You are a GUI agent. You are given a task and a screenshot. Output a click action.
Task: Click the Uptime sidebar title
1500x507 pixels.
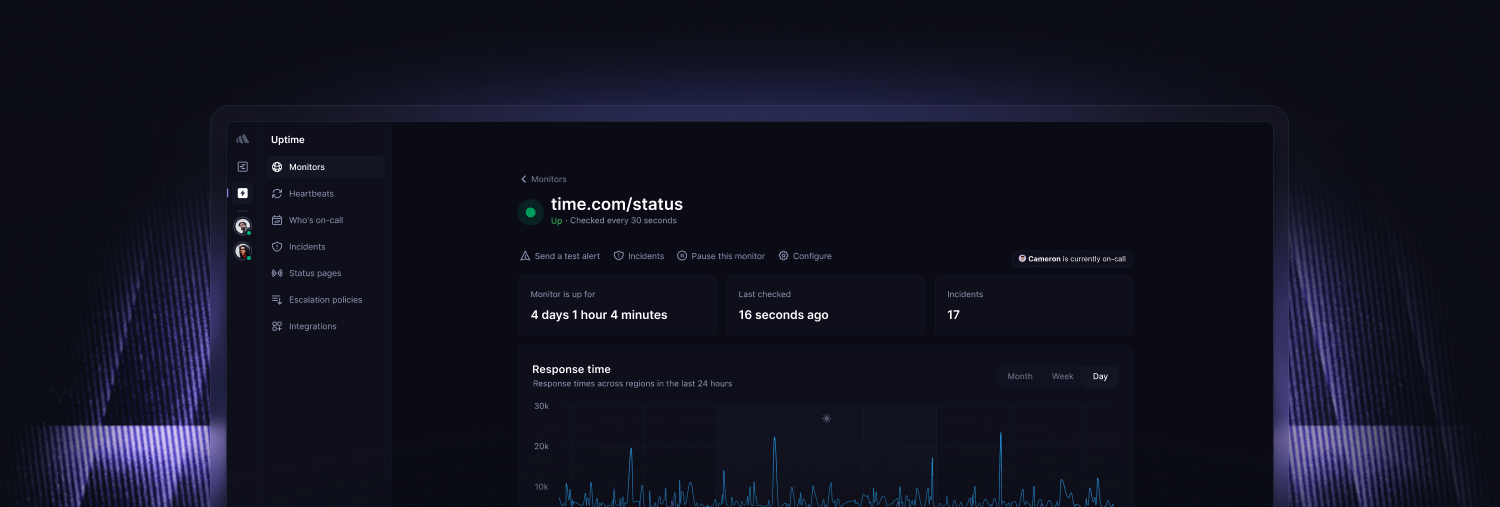[288, 140]
